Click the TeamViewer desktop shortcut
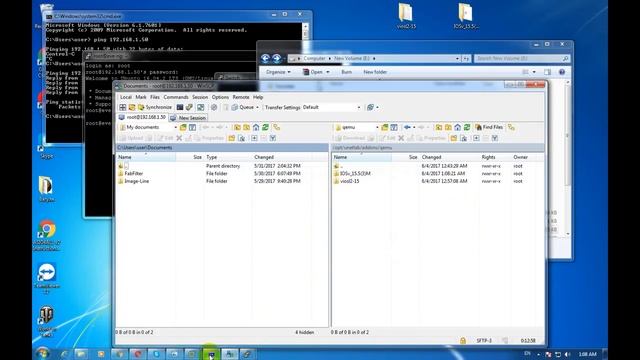The width and height of the screenshot is (640, 360). [x=47, y=278]
